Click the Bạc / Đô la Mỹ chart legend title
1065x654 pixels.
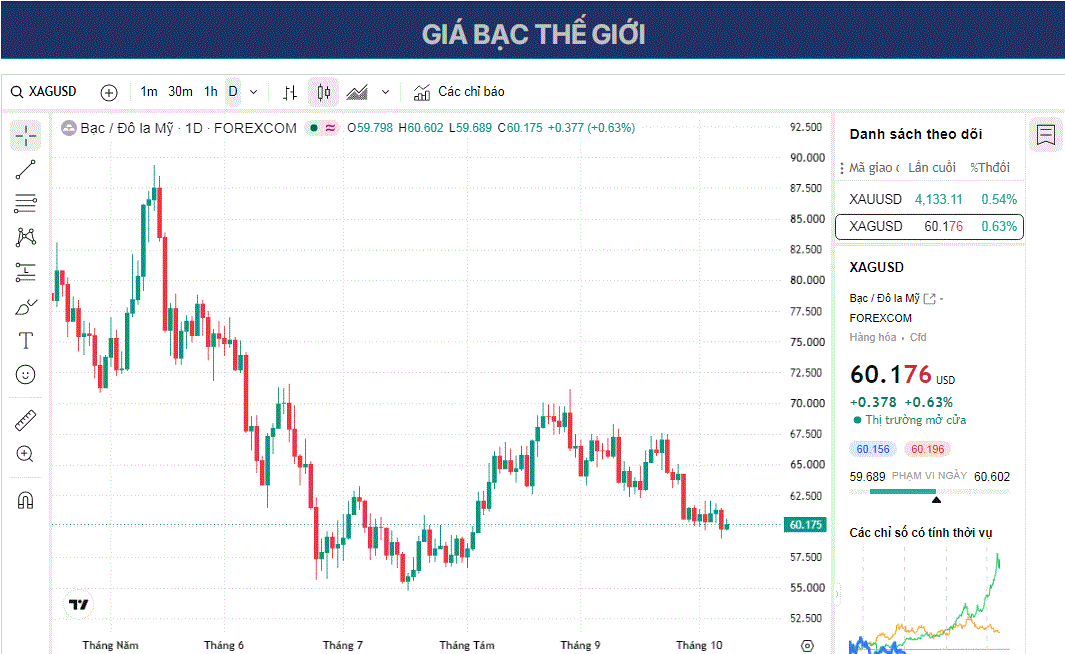[188, 128]
